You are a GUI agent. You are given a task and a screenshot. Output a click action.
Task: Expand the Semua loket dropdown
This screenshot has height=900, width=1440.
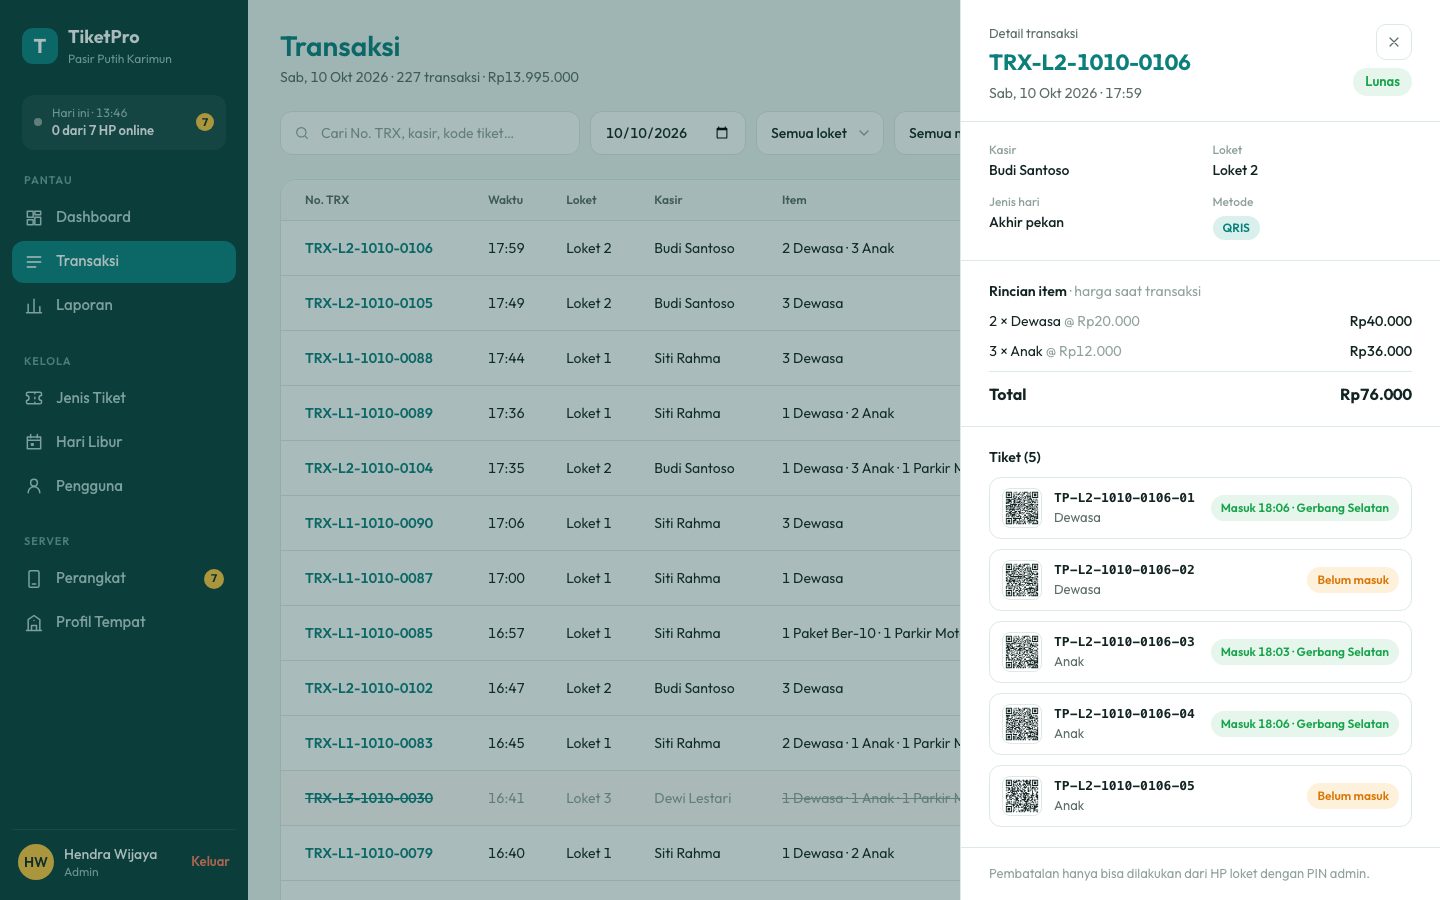[820, 133]
